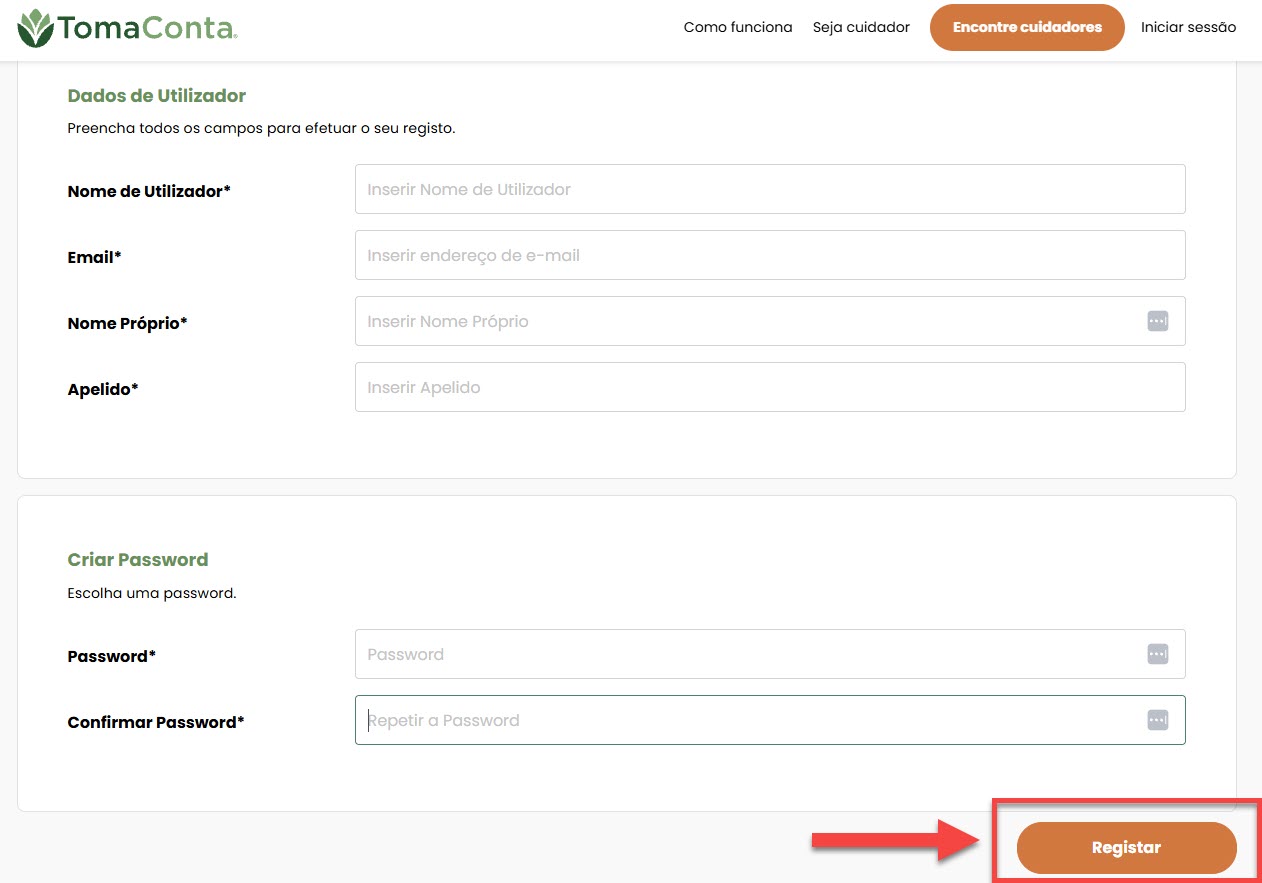Click the Preencha todos os campos instruction text
This screenshot has height=883, width=1262.
(261, 129)
